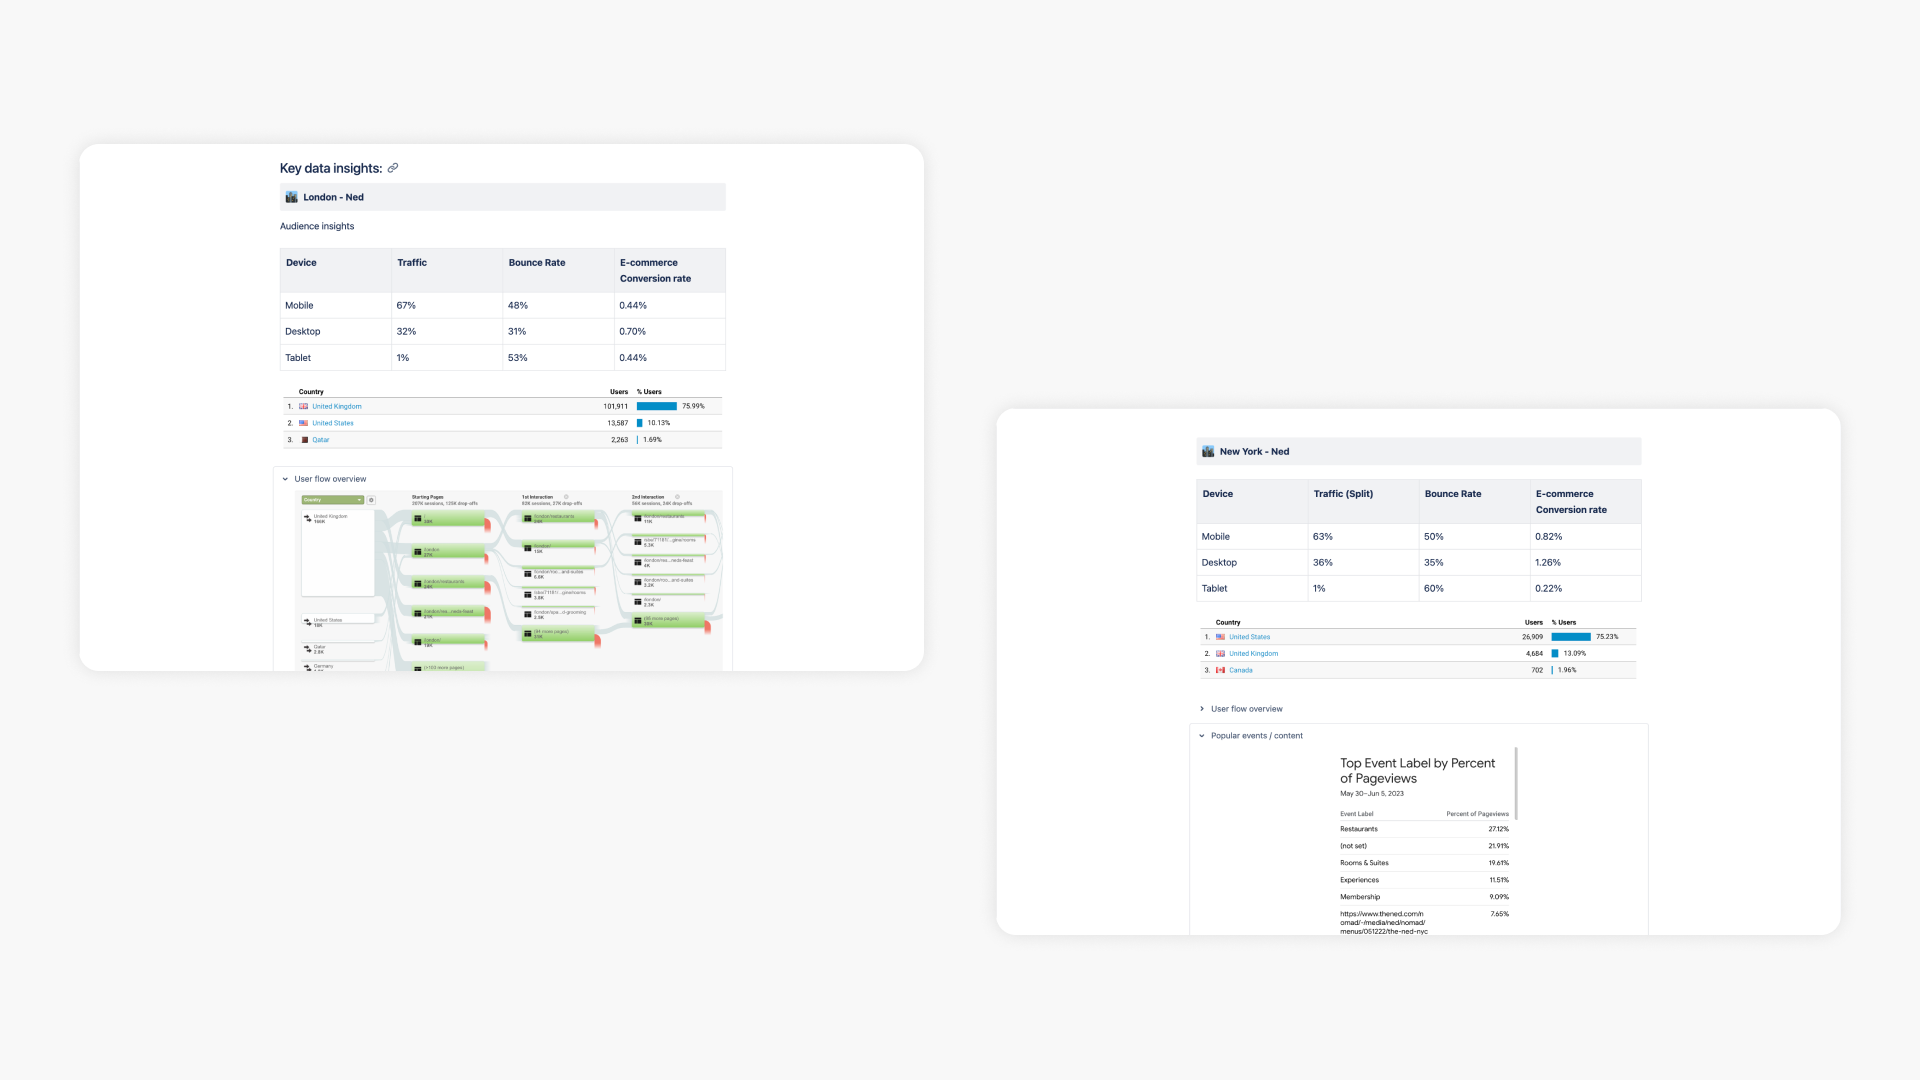The width and height of the screenshot is (1920, 1080).
Task: Click the London - Ned cityscape icon
Action: point(291,197)
